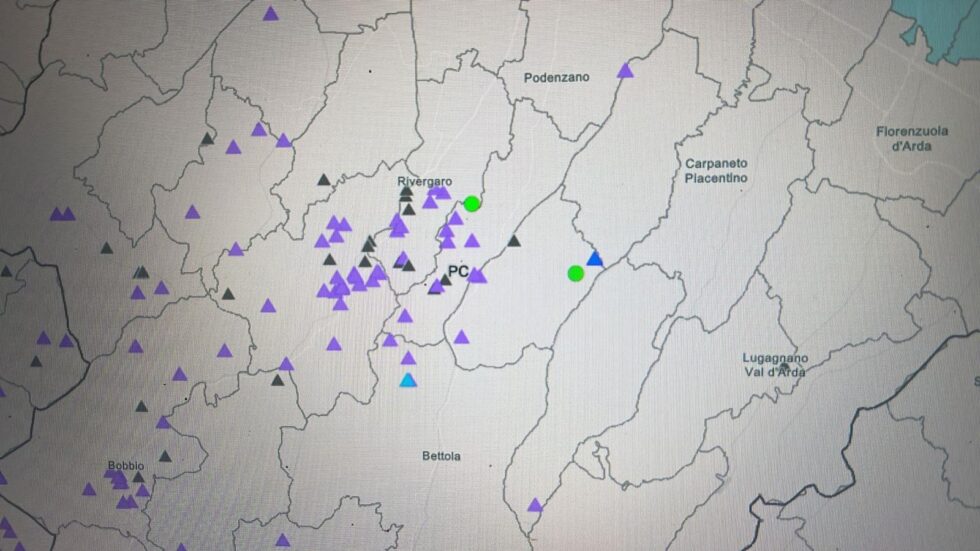Select the Bettola municipality label
Image resolution: width=980 pixels, height=551 pixels.
pos(441,456)
